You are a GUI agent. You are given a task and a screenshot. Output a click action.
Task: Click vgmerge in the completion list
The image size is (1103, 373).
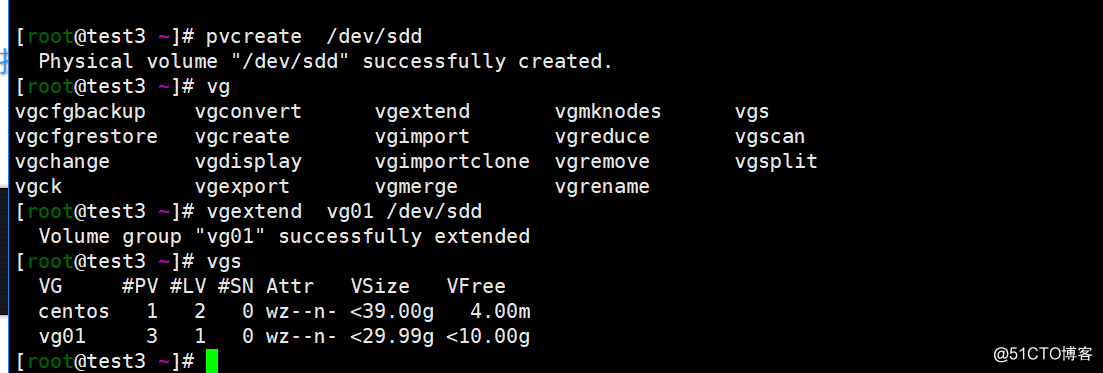[416, 186]
